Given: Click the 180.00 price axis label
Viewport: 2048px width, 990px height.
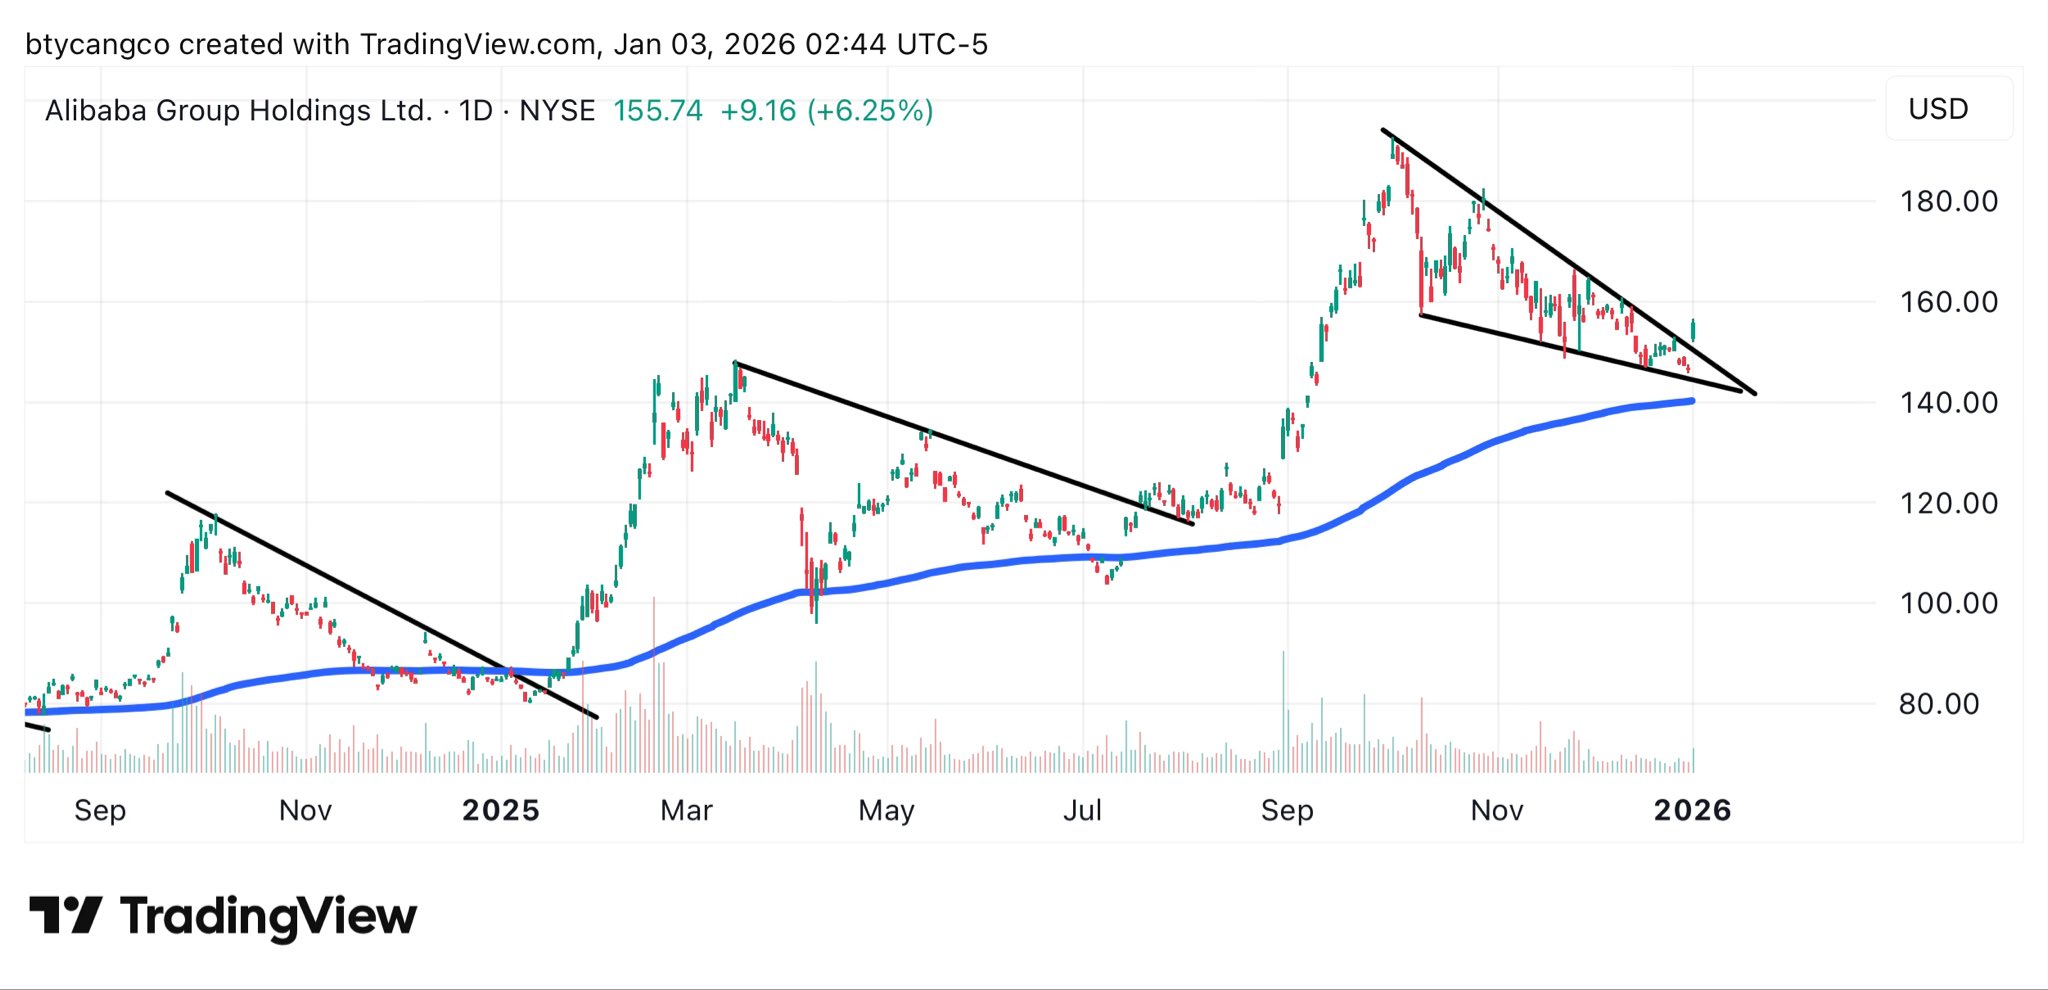Looking at the screenshot, I should pyautogui.click(x=1949, y=201).
